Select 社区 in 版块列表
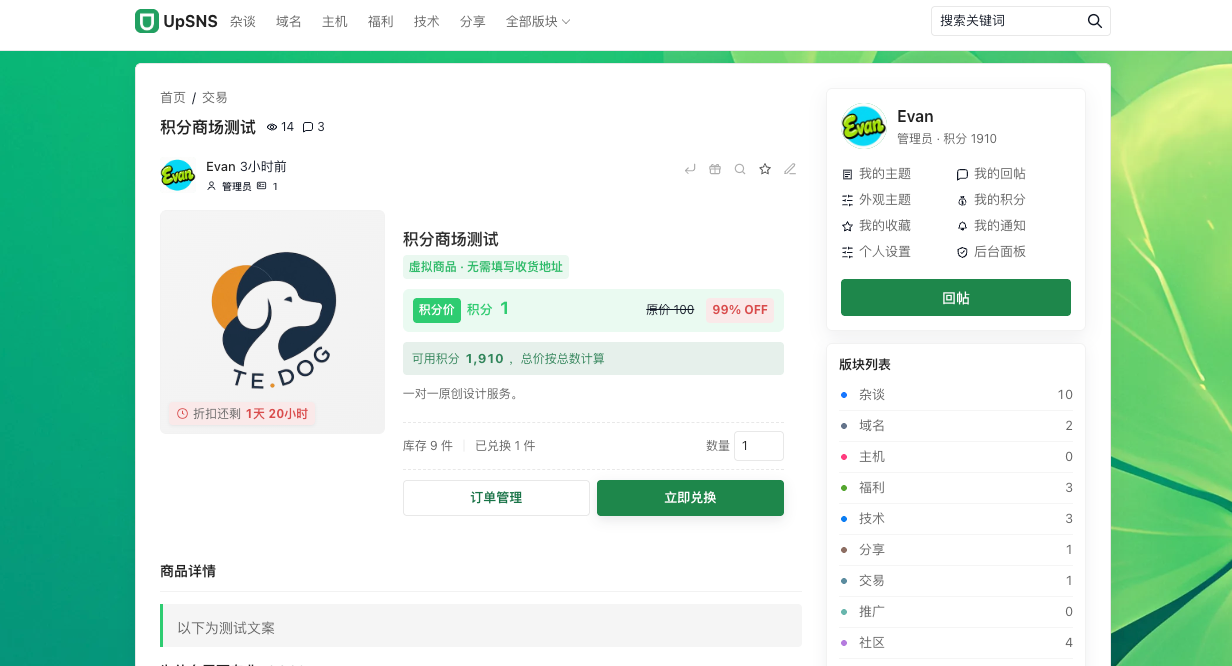The image size is (1232, 666). [956, 643]
